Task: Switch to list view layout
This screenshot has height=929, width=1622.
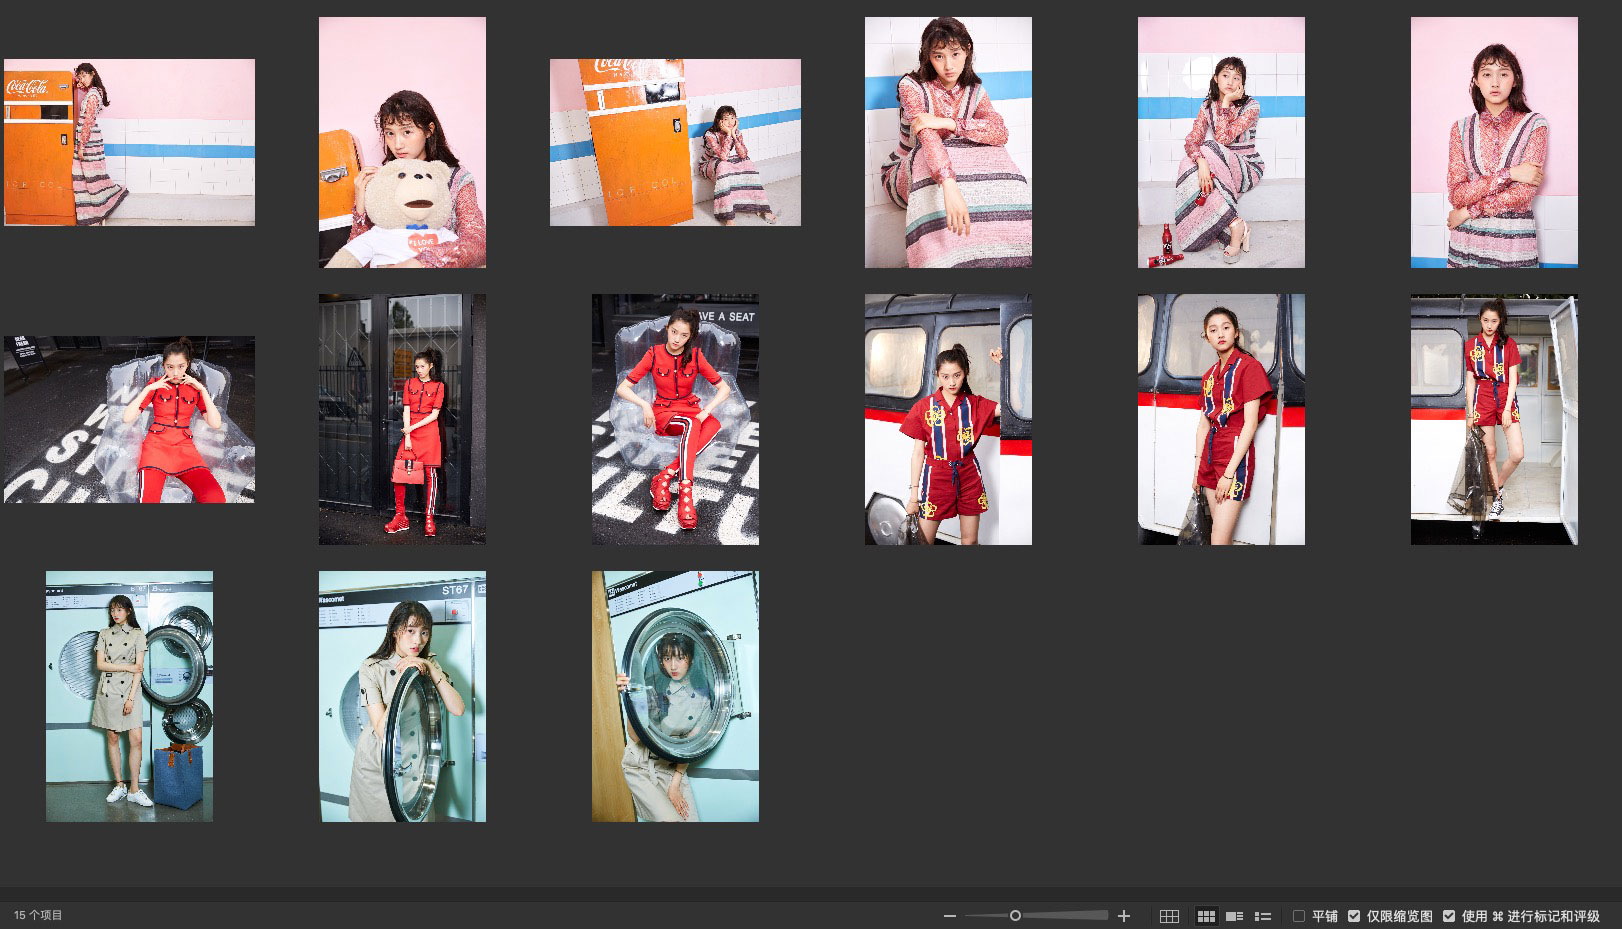Action: pos(1263,916)
